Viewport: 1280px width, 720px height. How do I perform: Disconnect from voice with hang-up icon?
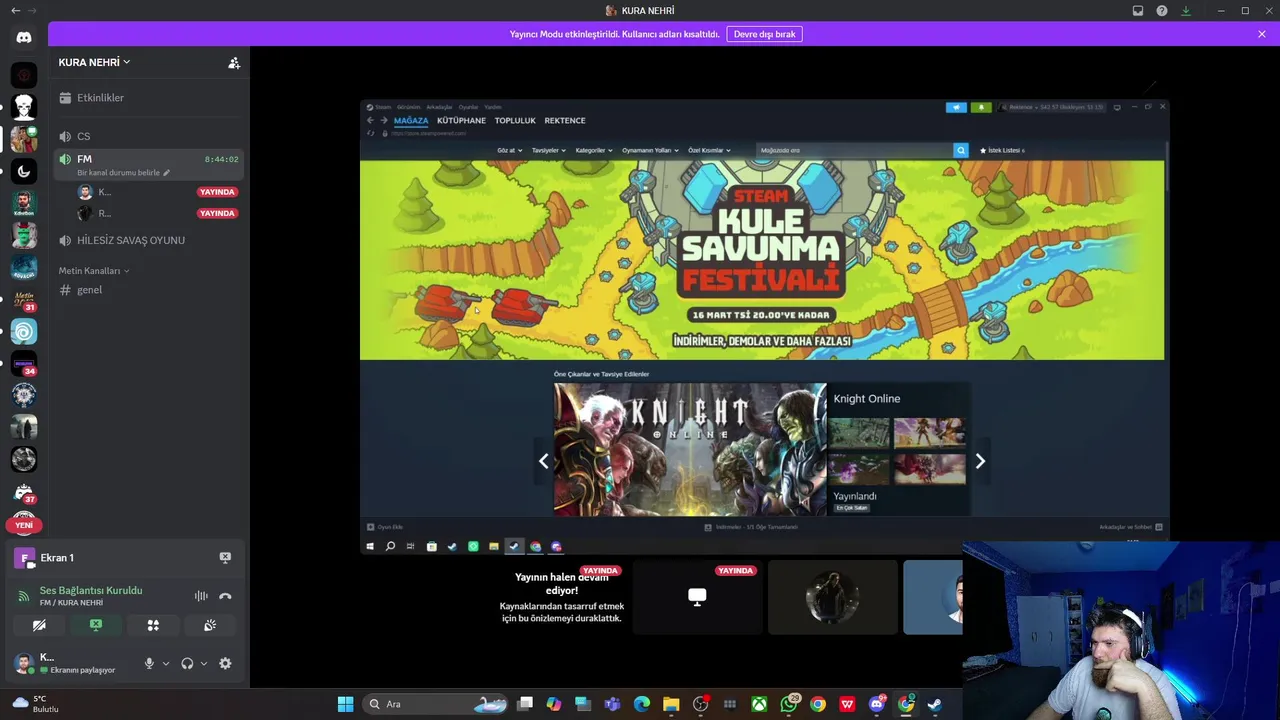(x=225, y=596)
